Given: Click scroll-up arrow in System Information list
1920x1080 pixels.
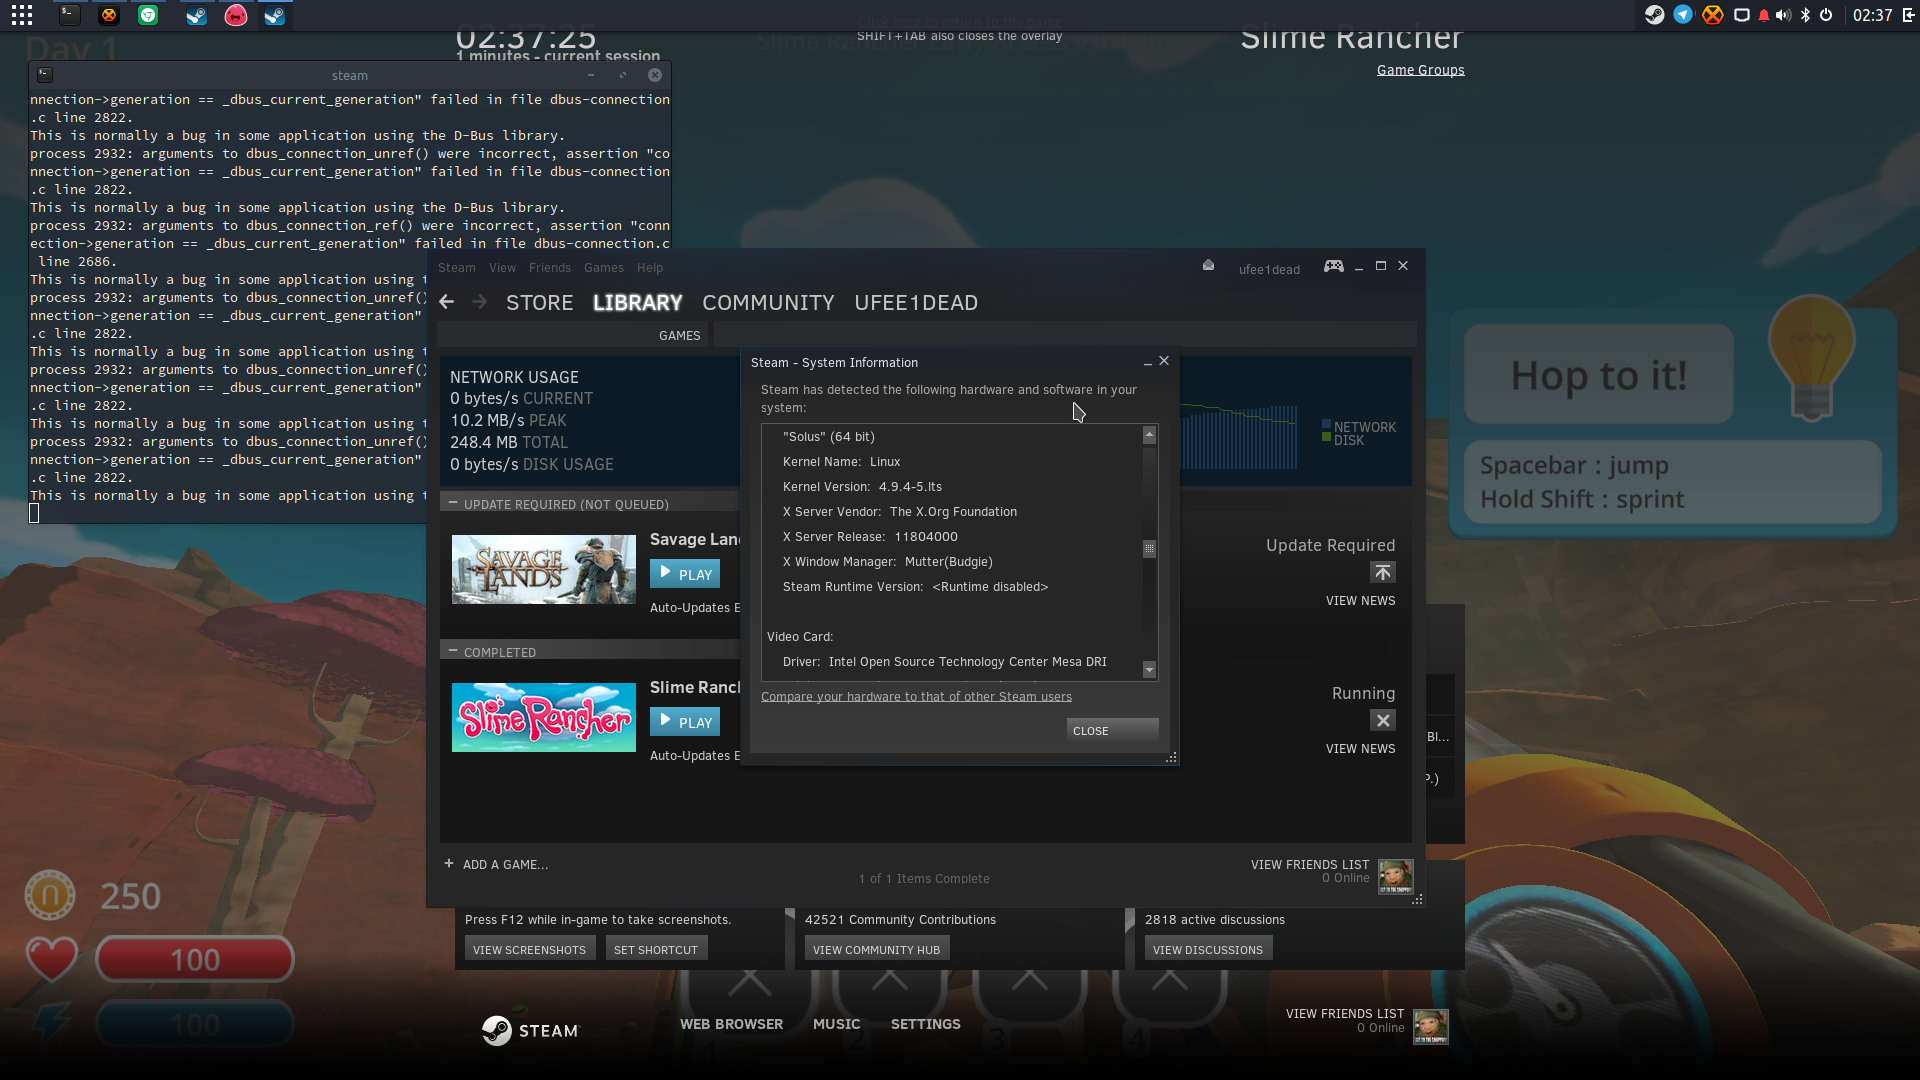Looking at the screenshot, I should click(1150, 435).
